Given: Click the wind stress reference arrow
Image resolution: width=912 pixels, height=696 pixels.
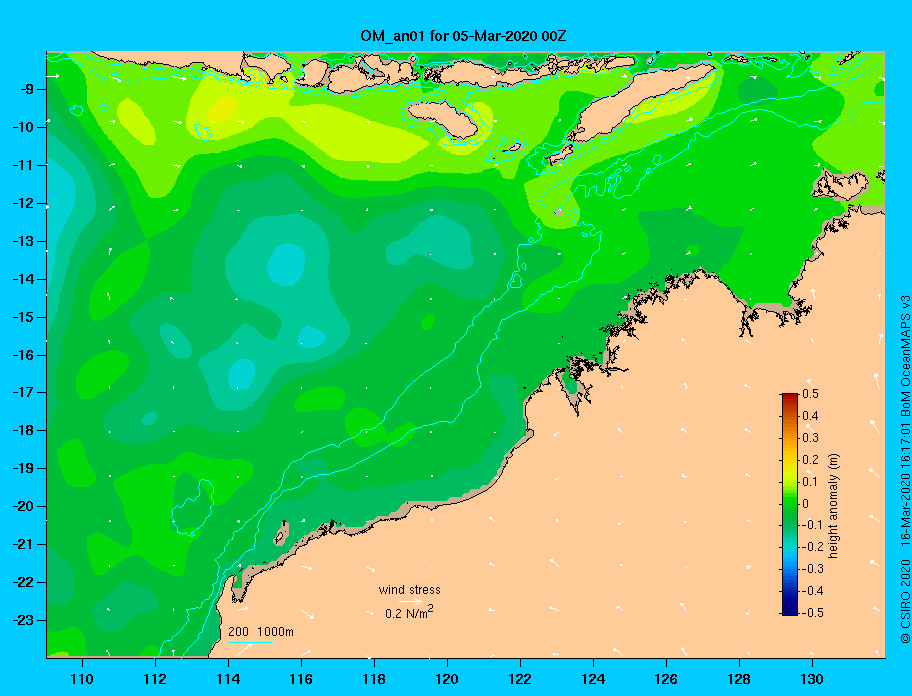Looking at the screenshot, I should point(411,601).
